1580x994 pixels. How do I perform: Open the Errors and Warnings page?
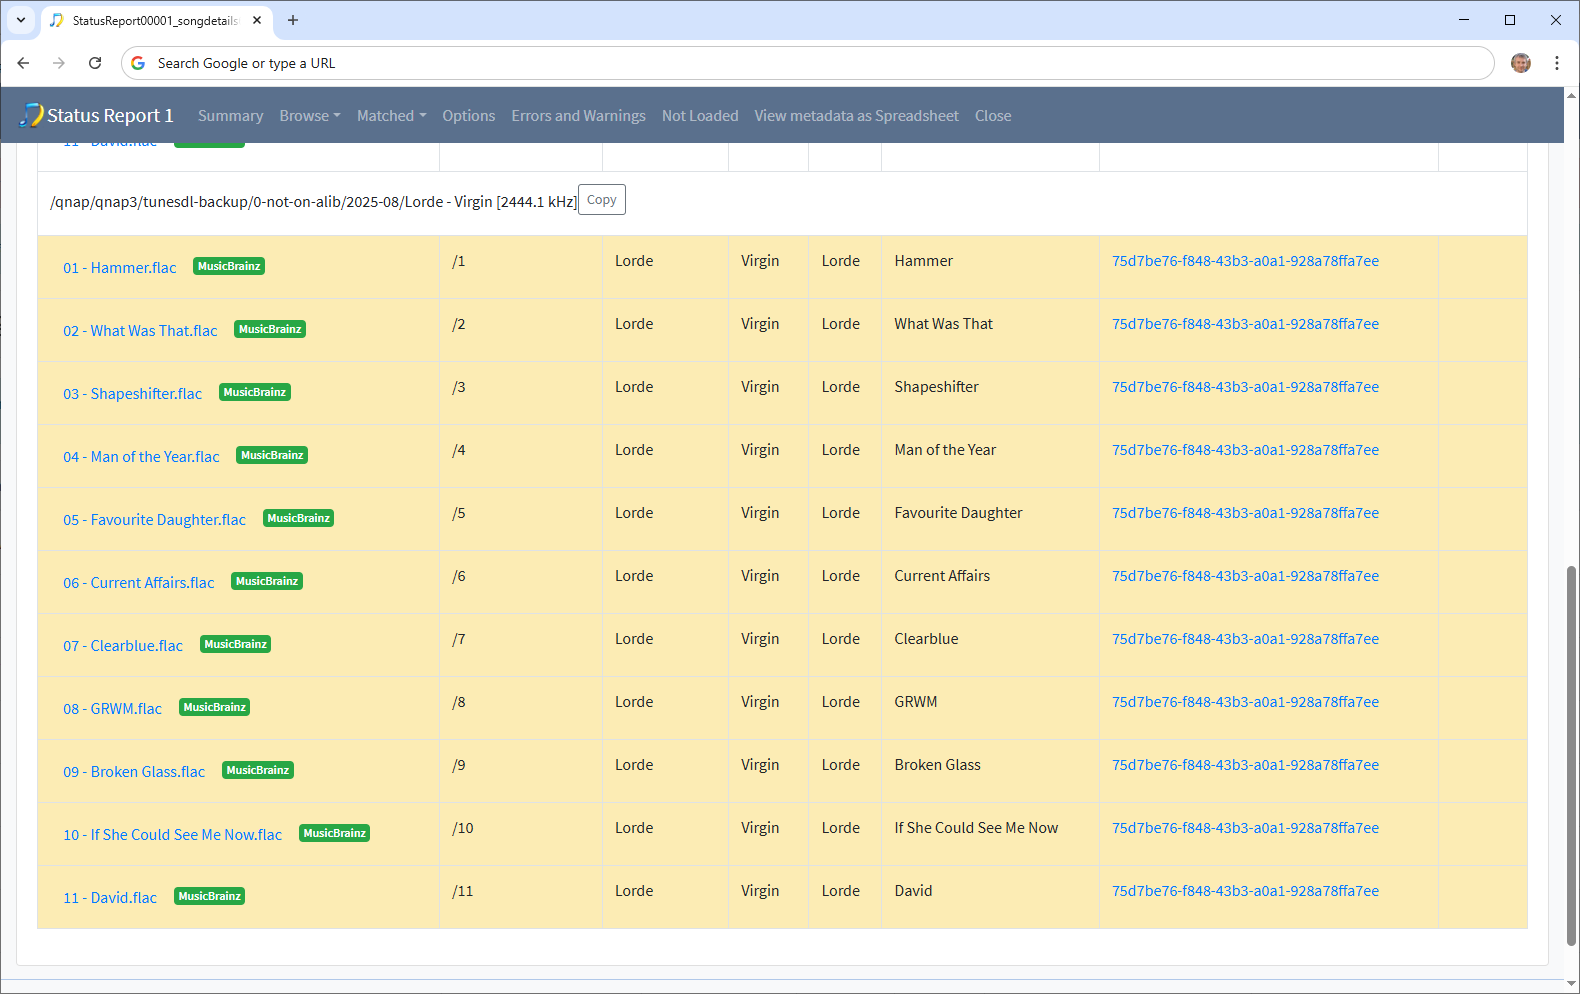[x=578, y=116]
